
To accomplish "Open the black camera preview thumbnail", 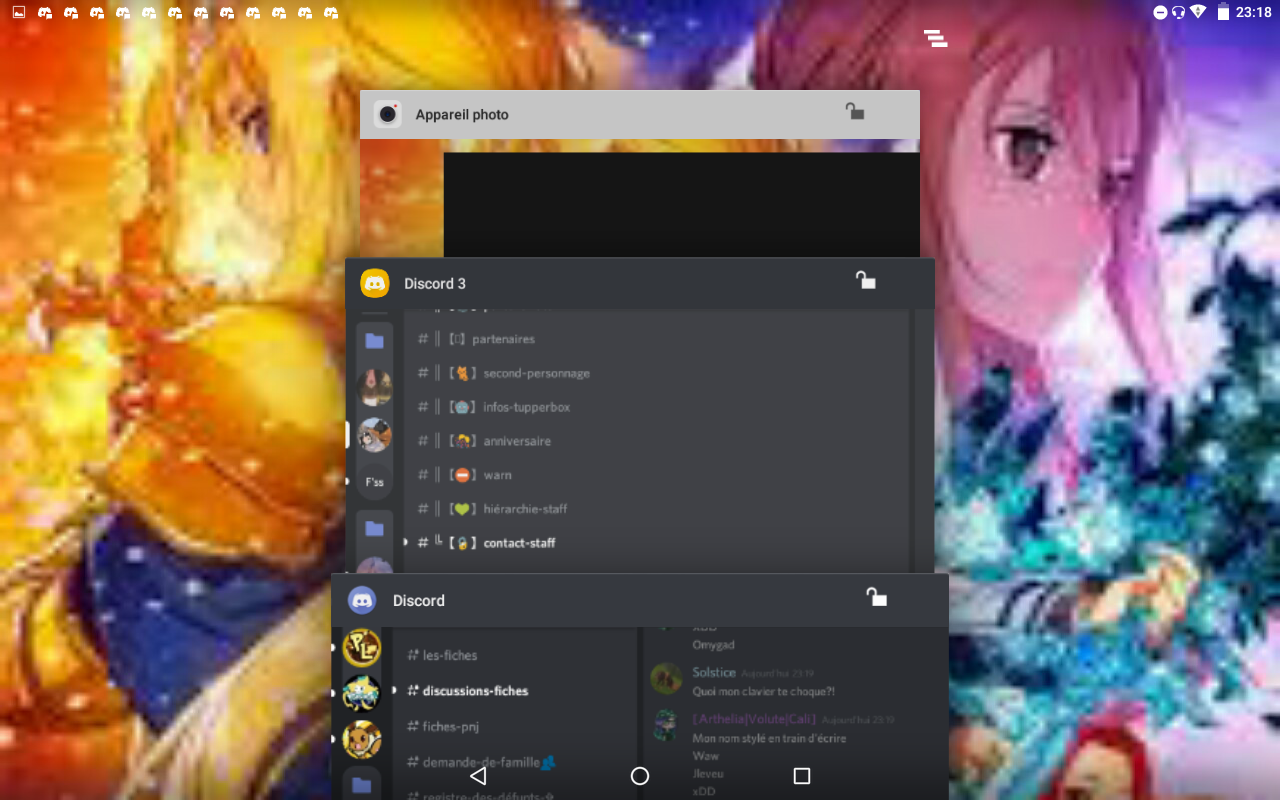I will pyautogui.click(x=681, y=204).
